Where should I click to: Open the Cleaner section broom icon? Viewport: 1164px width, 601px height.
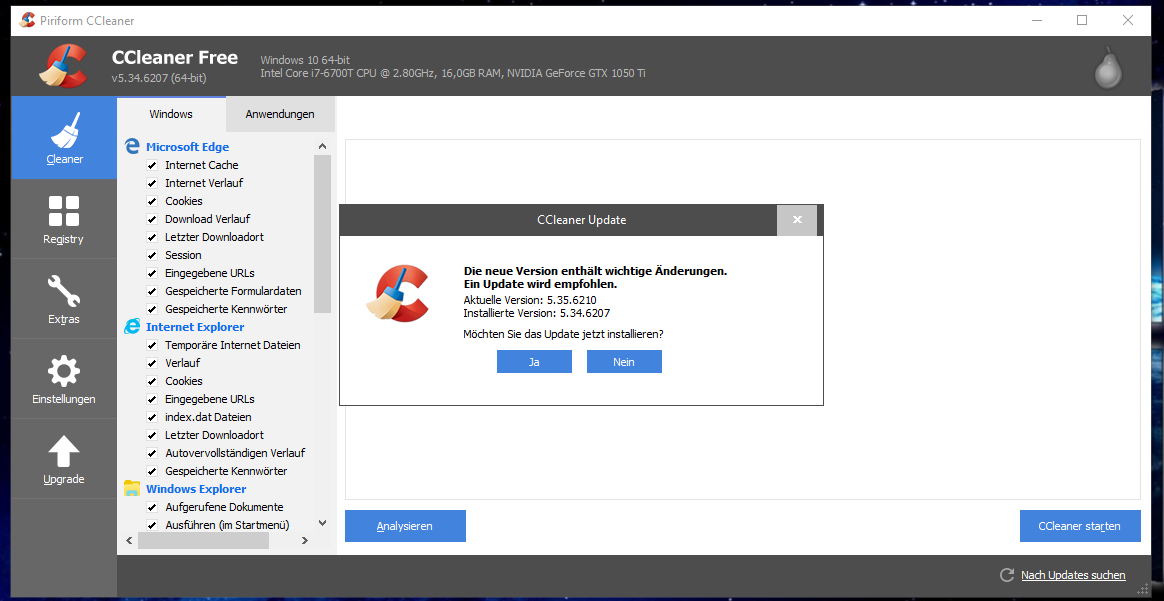(x=64, y=130)
